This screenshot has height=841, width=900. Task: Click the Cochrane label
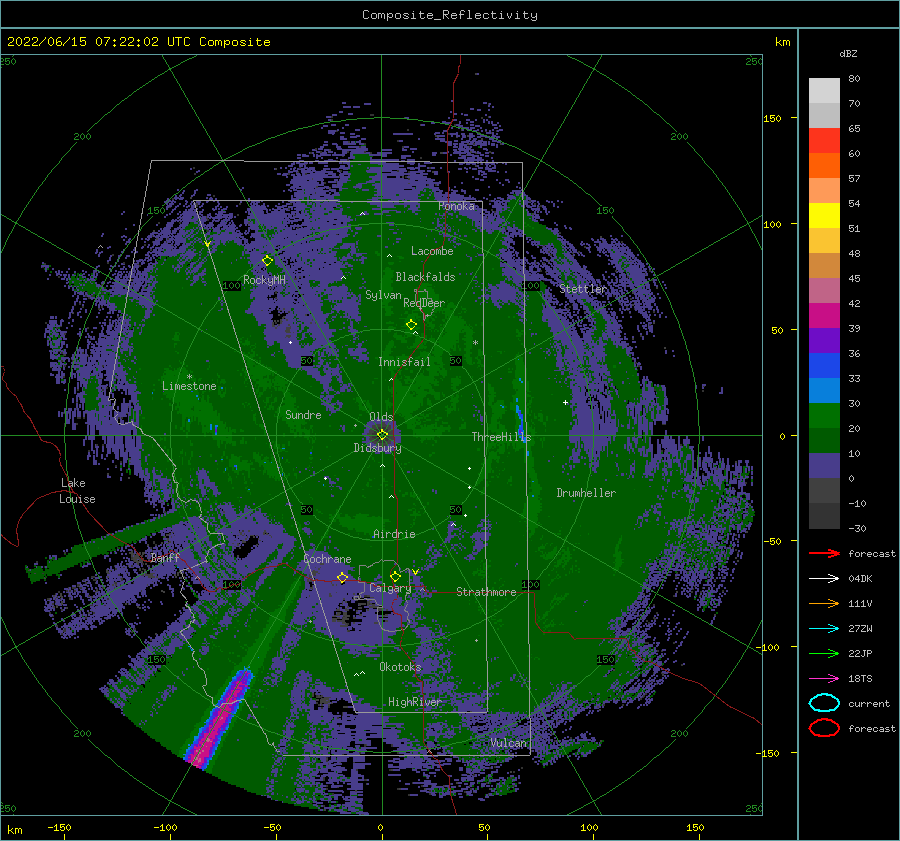[x=327, y=559]
